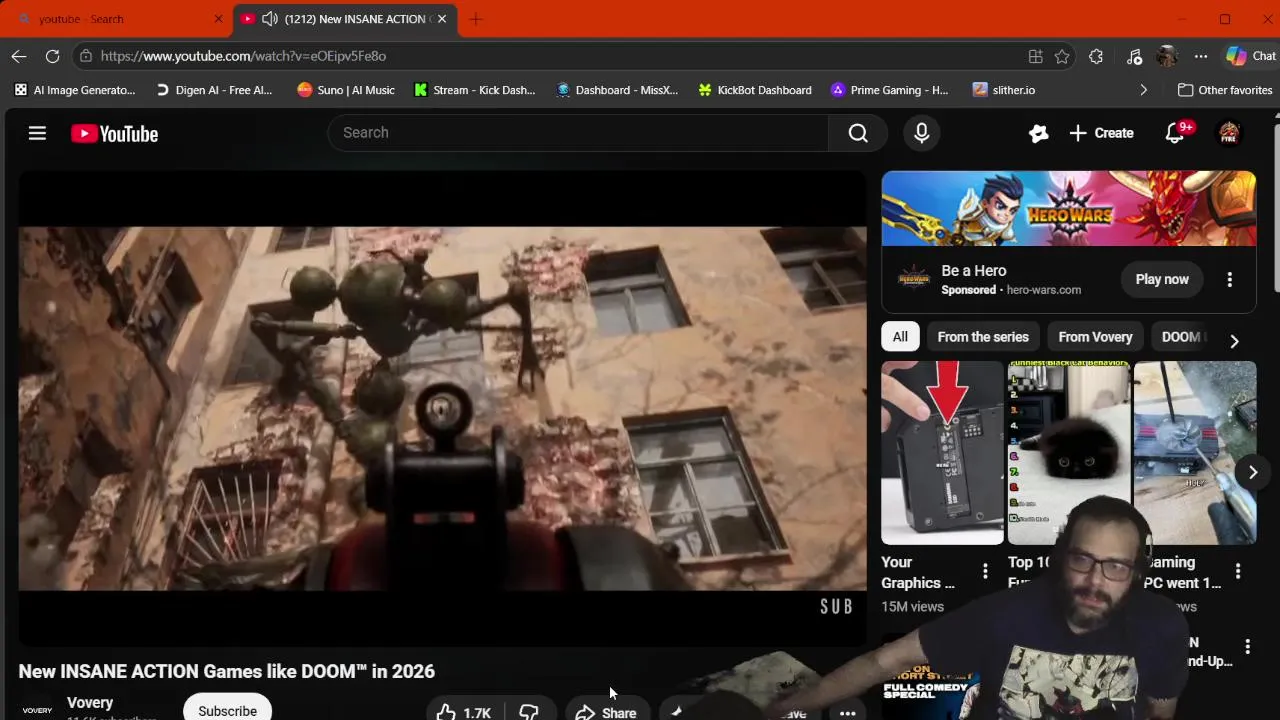This screenshot has width=1280, height=720.
Task: Open KickBot Dashboard bookmark
Action: [x=755, y=90]
